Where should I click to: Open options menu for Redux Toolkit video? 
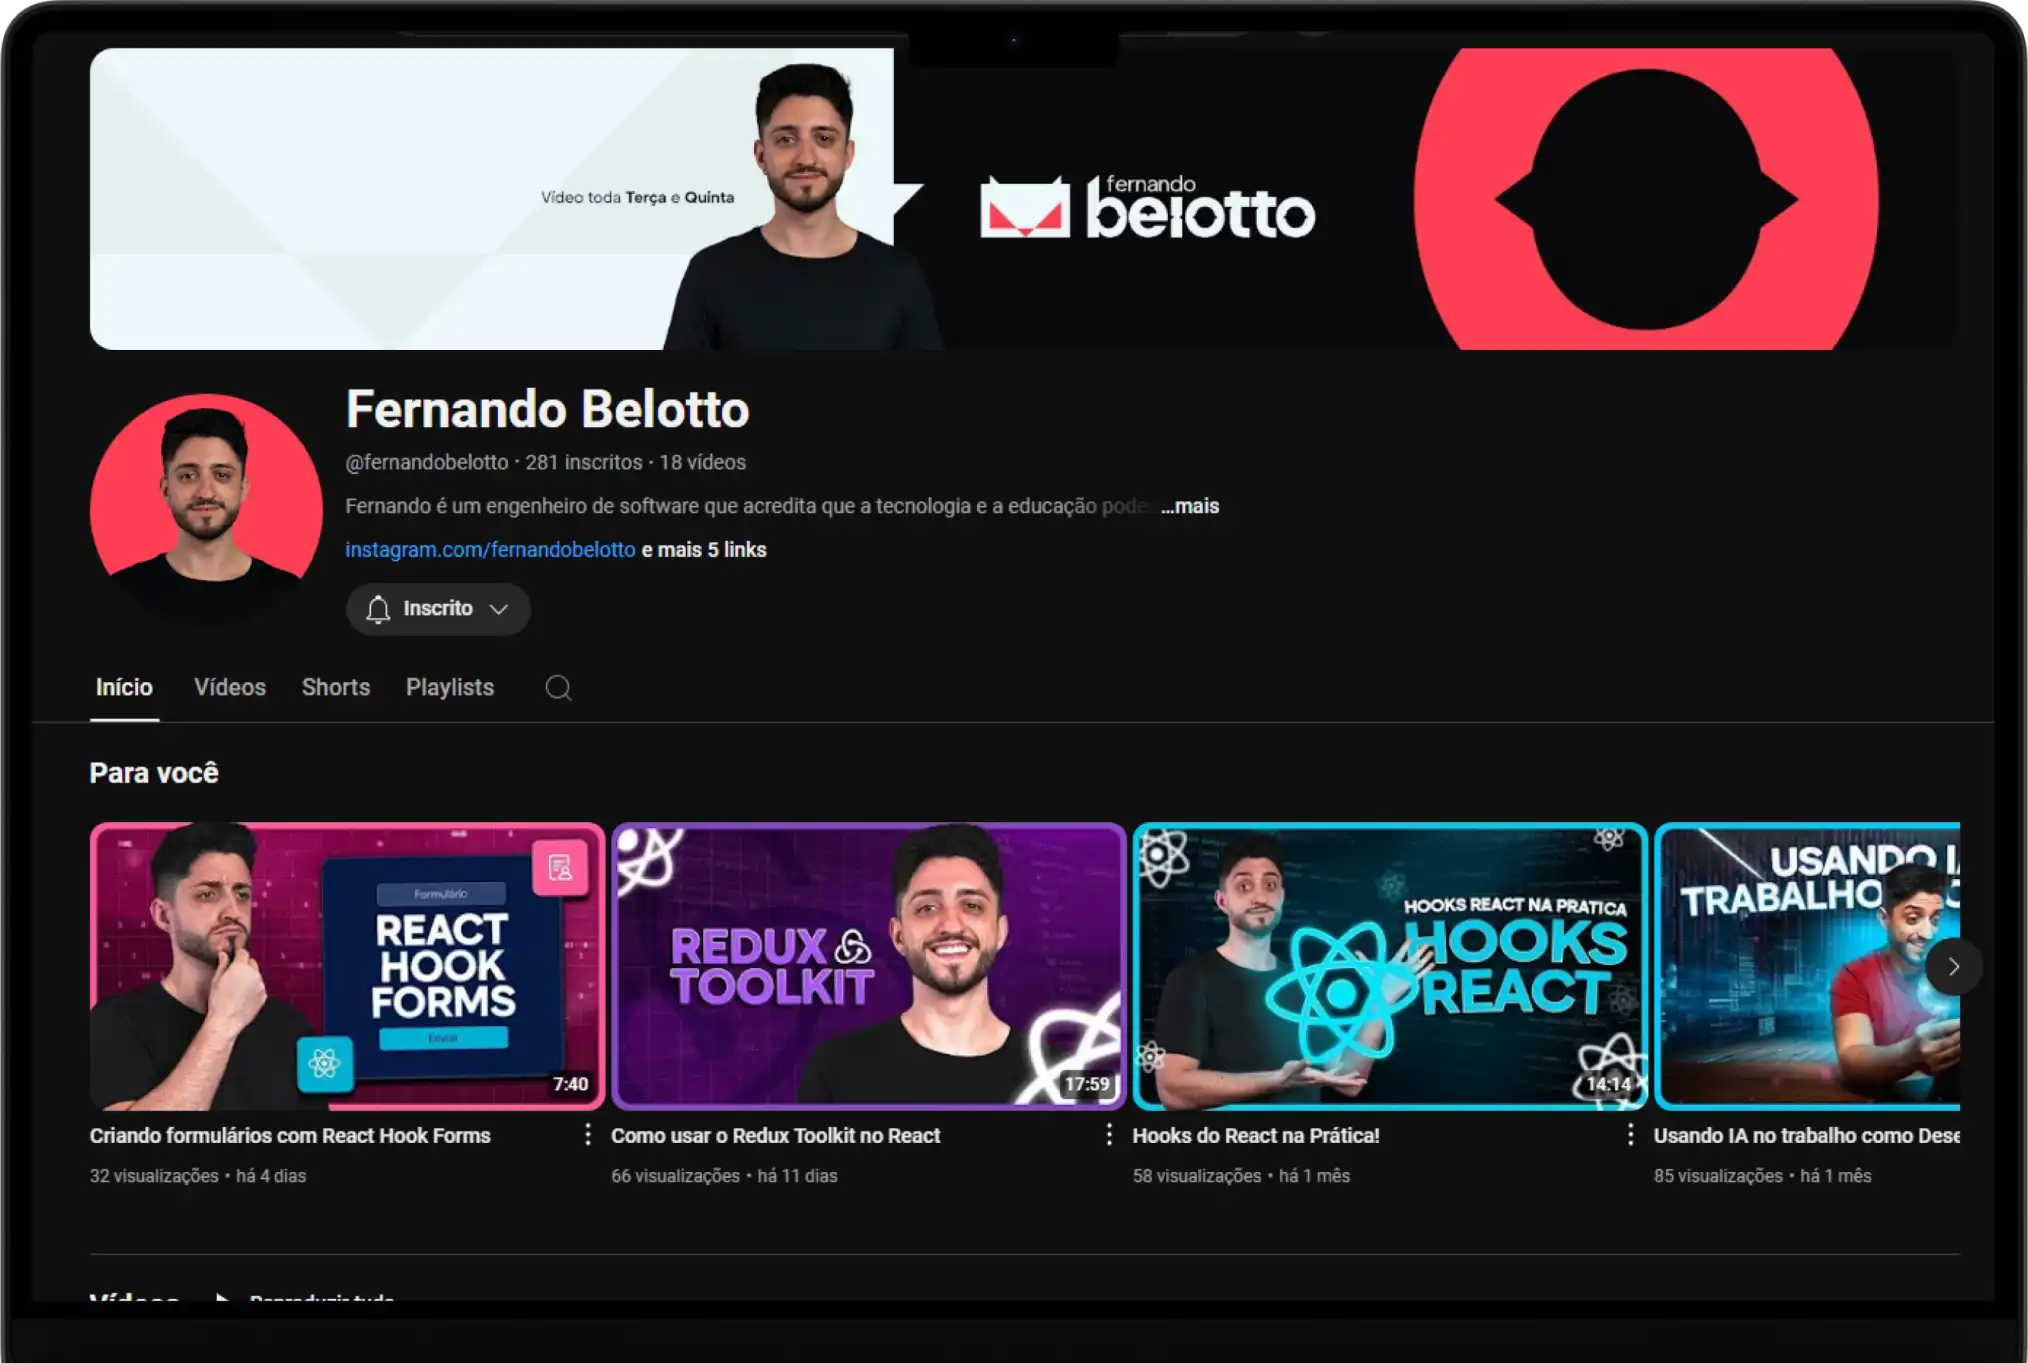click(x=1110, y=1134)
